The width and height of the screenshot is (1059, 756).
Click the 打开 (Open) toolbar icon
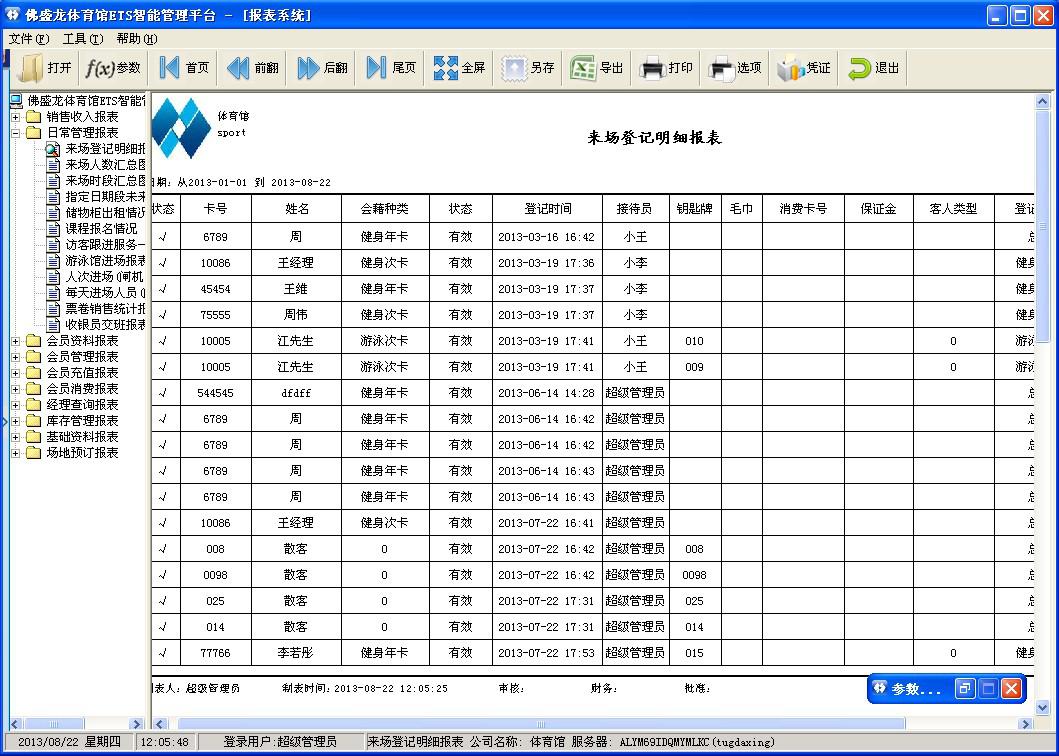[x=45, y=68]
